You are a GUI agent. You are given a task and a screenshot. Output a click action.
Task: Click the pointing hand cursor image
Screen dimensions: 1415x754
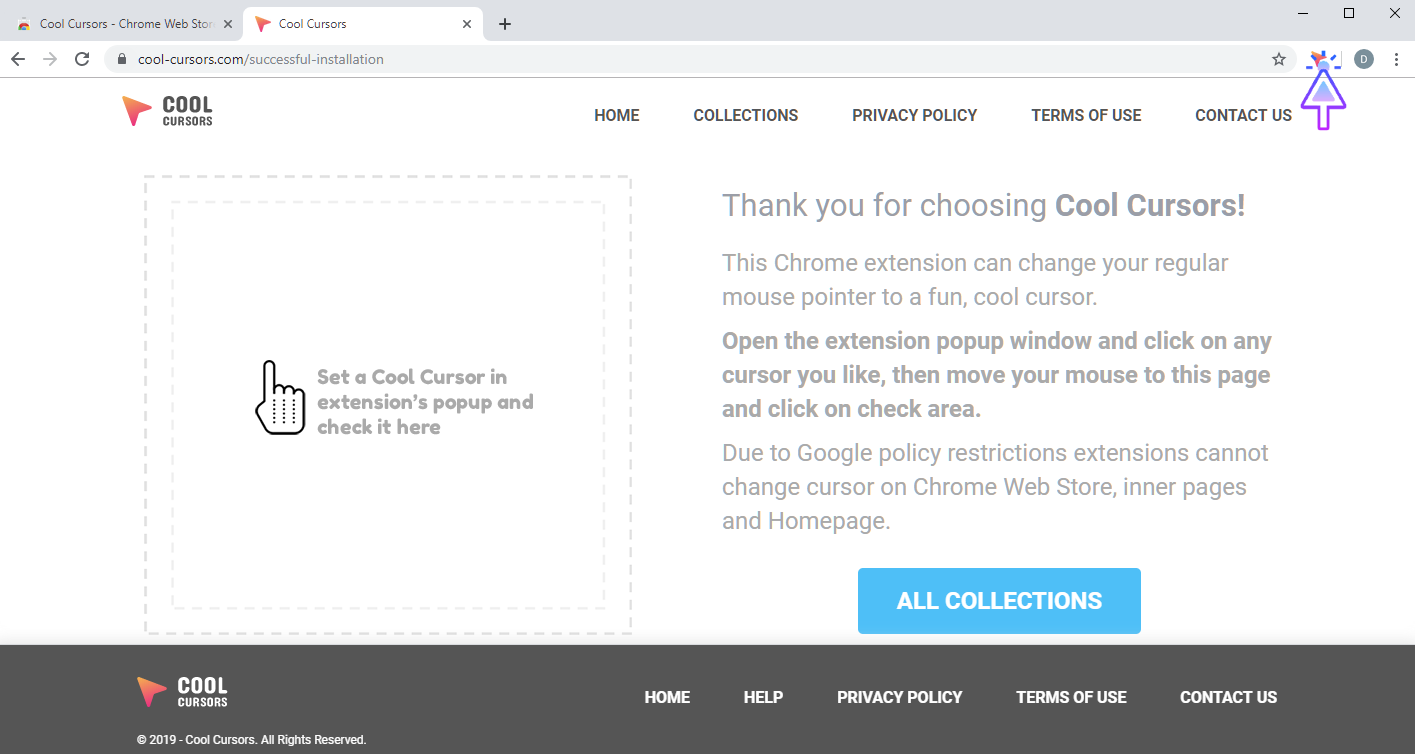[x=279, y=398]
